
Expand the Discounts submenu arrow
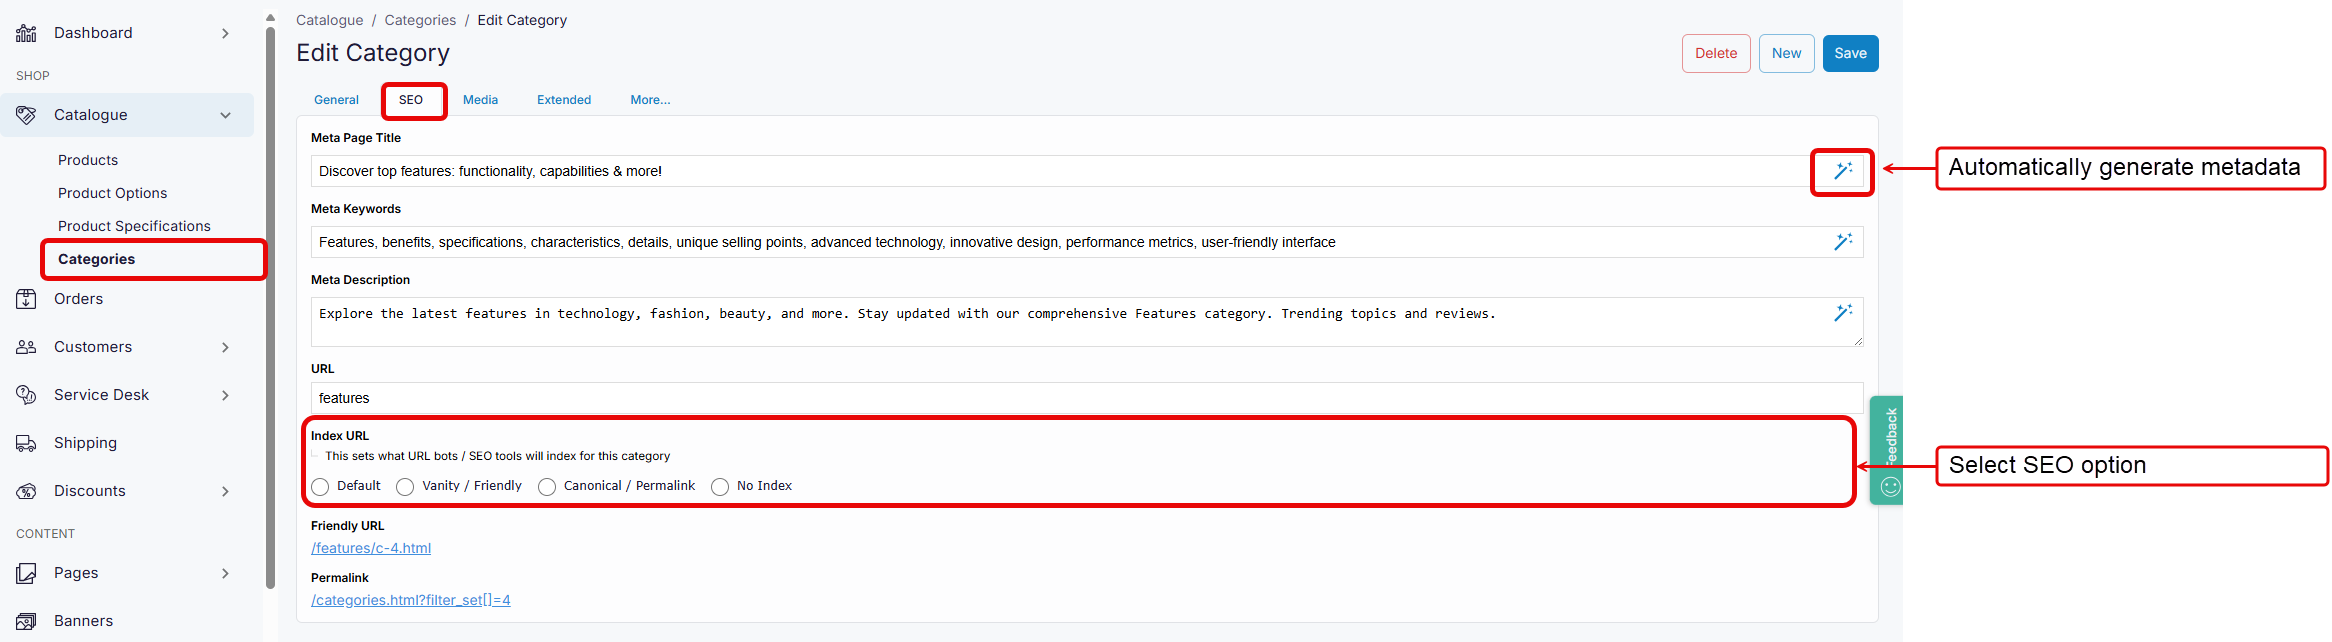(225, 491)
